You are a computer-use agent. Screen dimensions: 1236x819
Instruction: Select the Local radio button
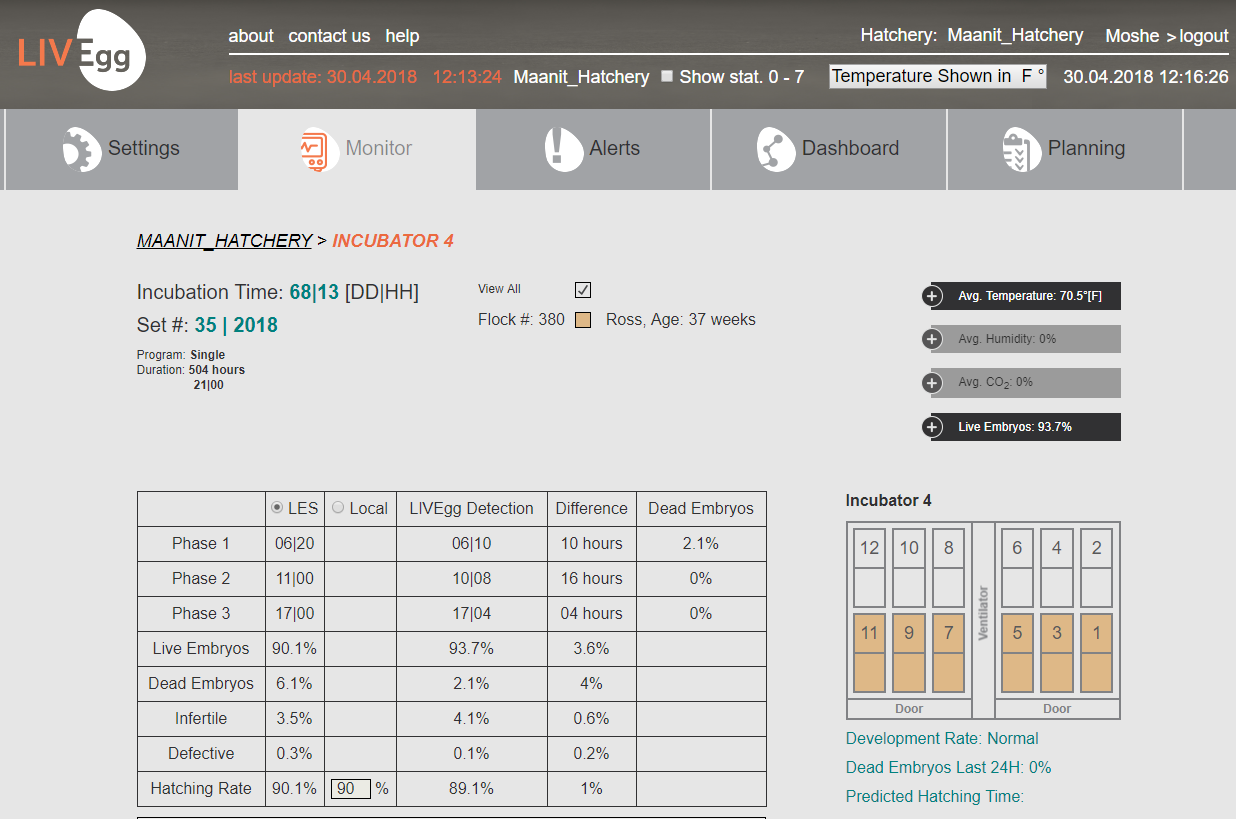[x=337, y=508]
